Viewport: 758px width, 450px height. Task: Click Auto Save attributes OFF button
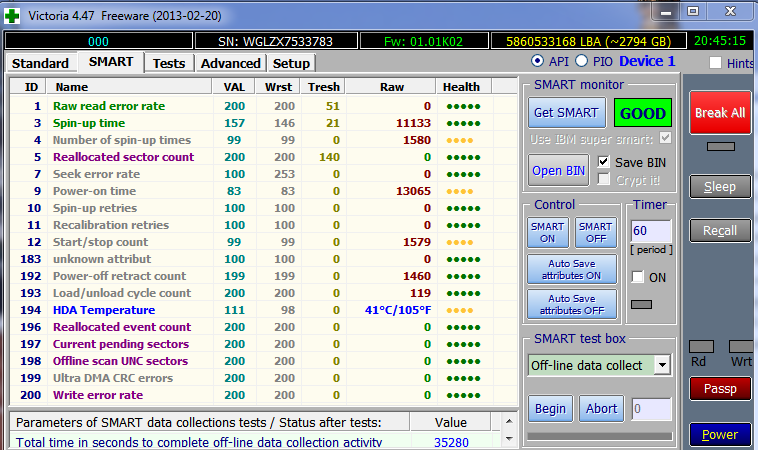click(572, 305)
